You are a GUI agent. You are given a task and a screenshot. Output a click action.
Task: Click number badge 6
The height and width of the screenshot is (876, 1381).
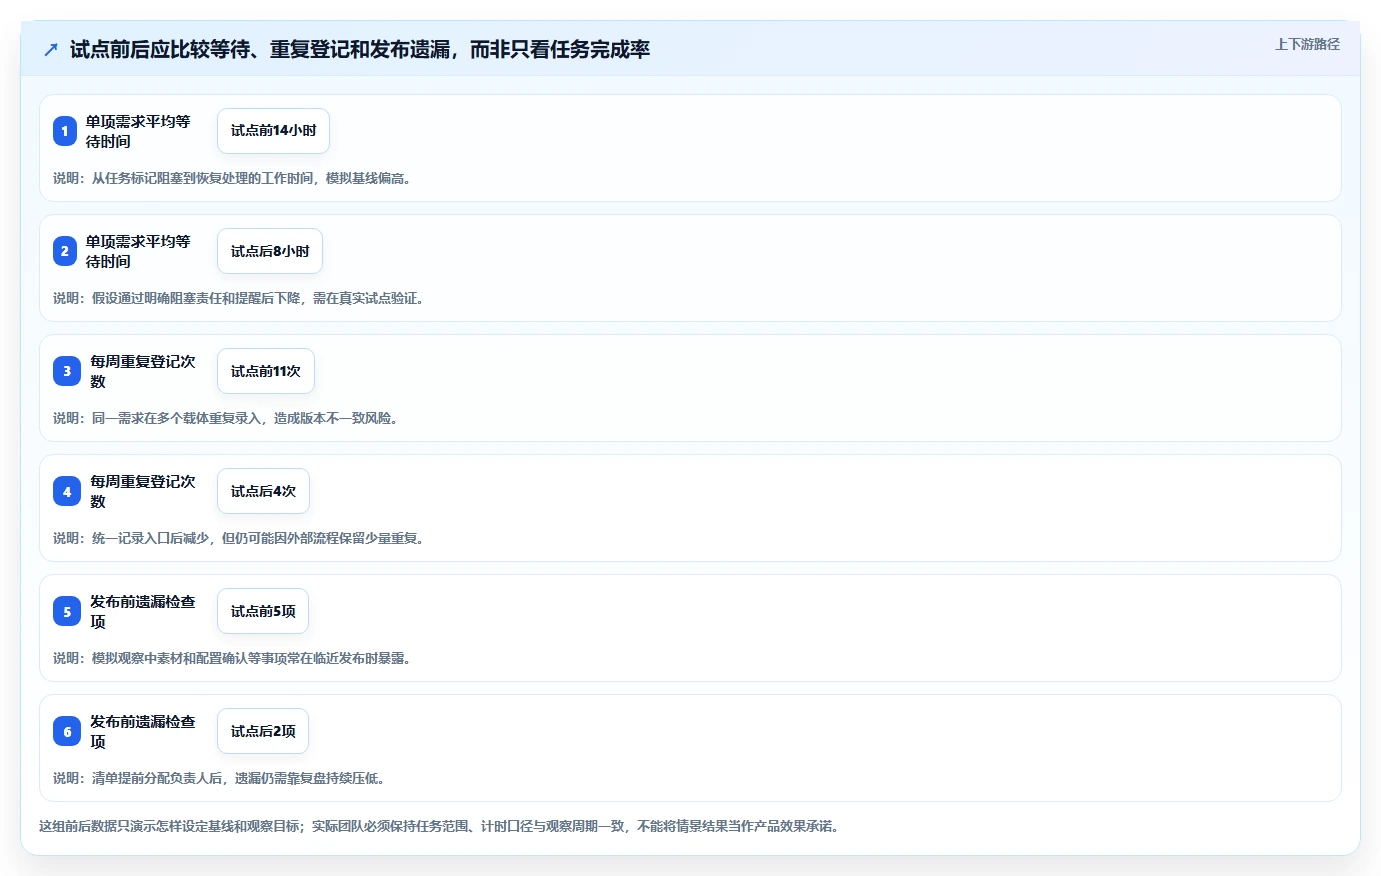pos(67,731)
